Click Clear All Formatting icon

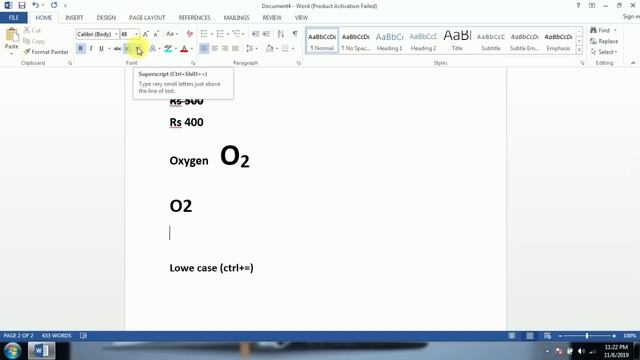[x=189, y=34]
